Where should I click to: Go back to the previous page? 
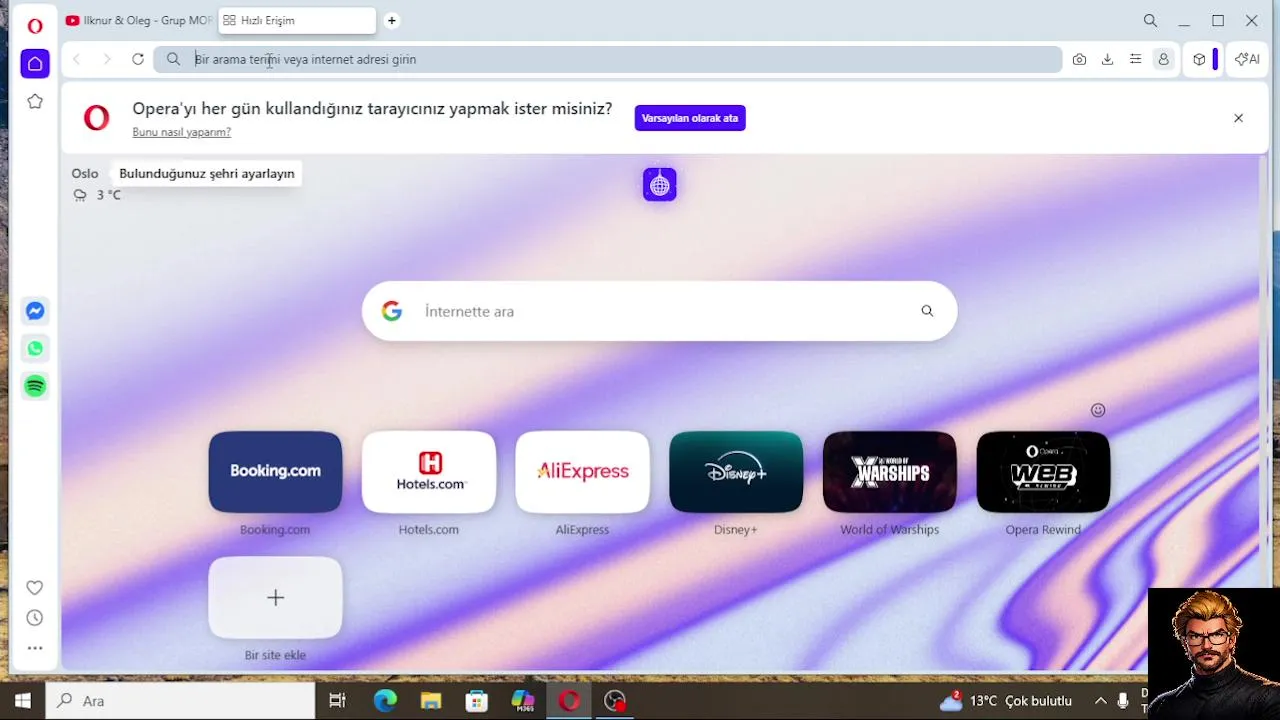pyautogui.click(x=77, y=59)
